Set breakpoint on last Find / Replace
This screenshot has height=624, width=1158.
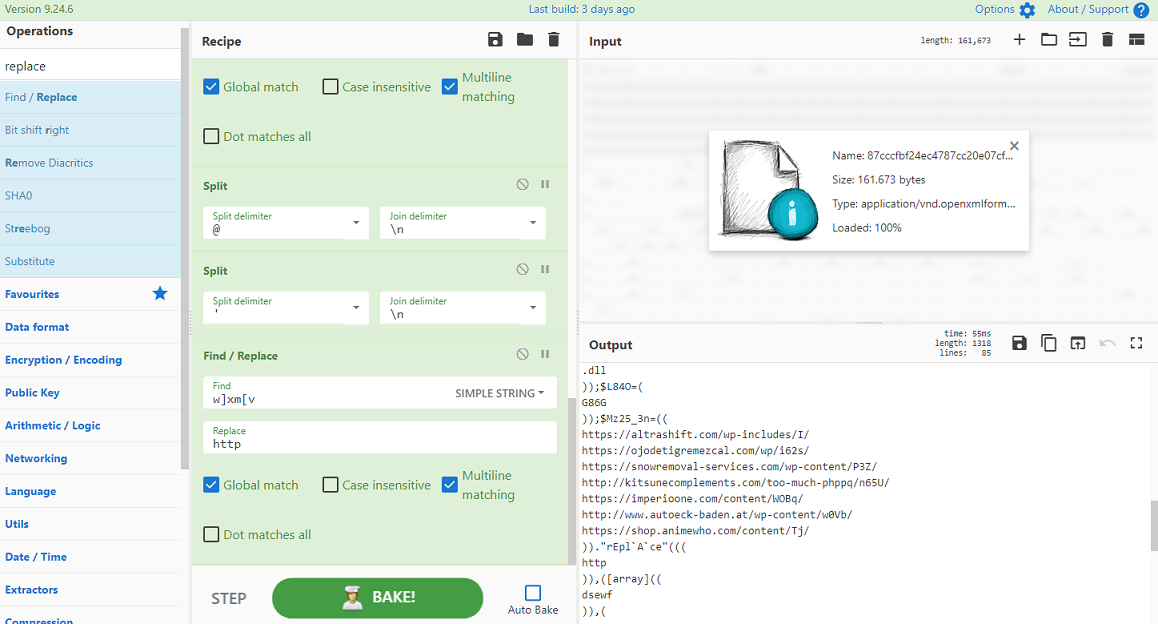[x=545, y=354]
